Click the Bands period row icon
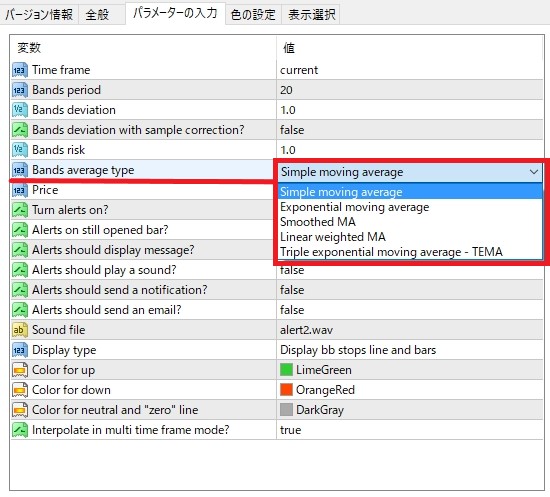 pos(20,90)
